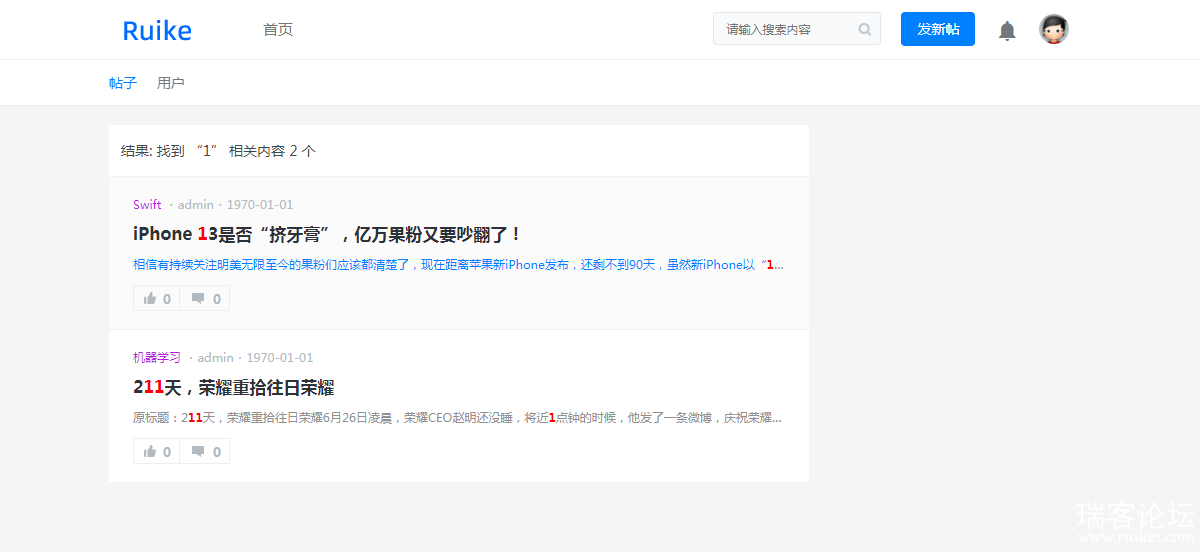This screenshot has width=1200, height=552.
Task: Click the 原标题 excerpt of 荣耀 post
Action: 458,418
